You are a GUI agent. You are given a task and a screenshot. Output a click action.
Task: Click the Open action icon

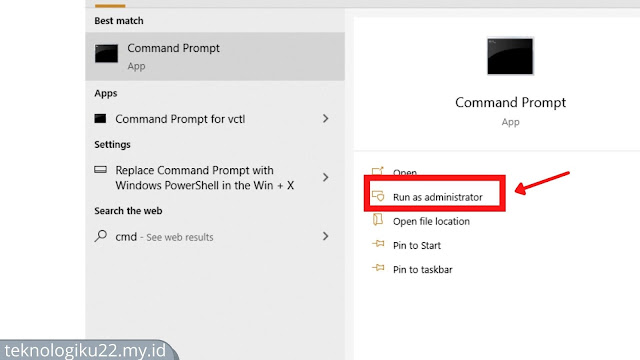click(x=378, y=171)
